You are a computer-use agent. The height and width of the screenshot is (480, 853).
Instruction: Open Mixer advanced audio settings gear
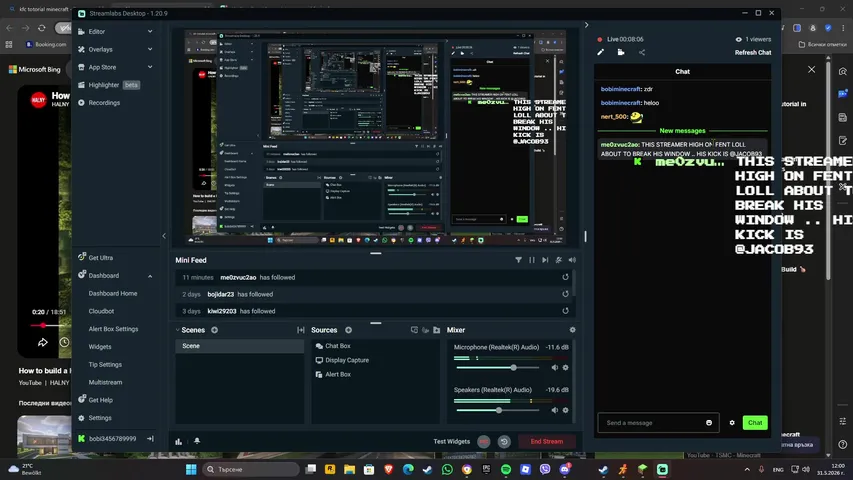tap(572, 330)
